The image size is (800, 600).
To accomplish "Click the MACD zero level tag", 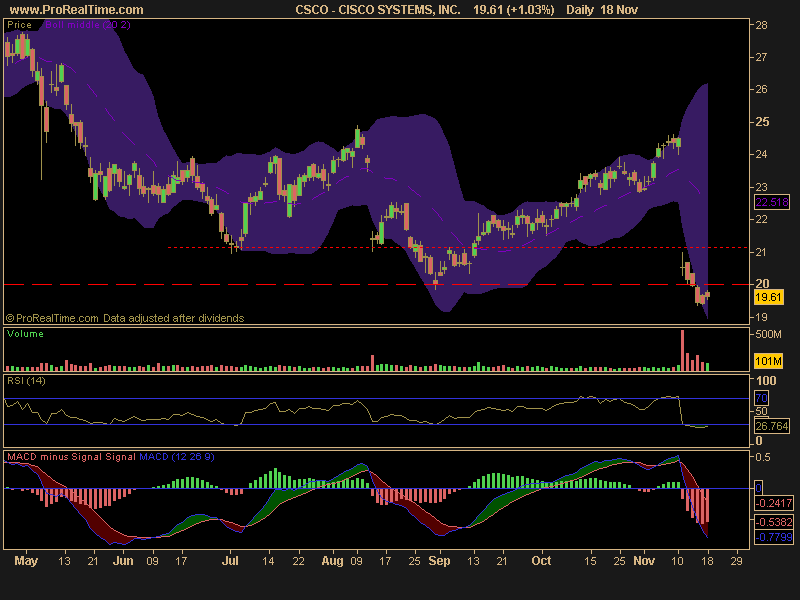I will (758, 488).
